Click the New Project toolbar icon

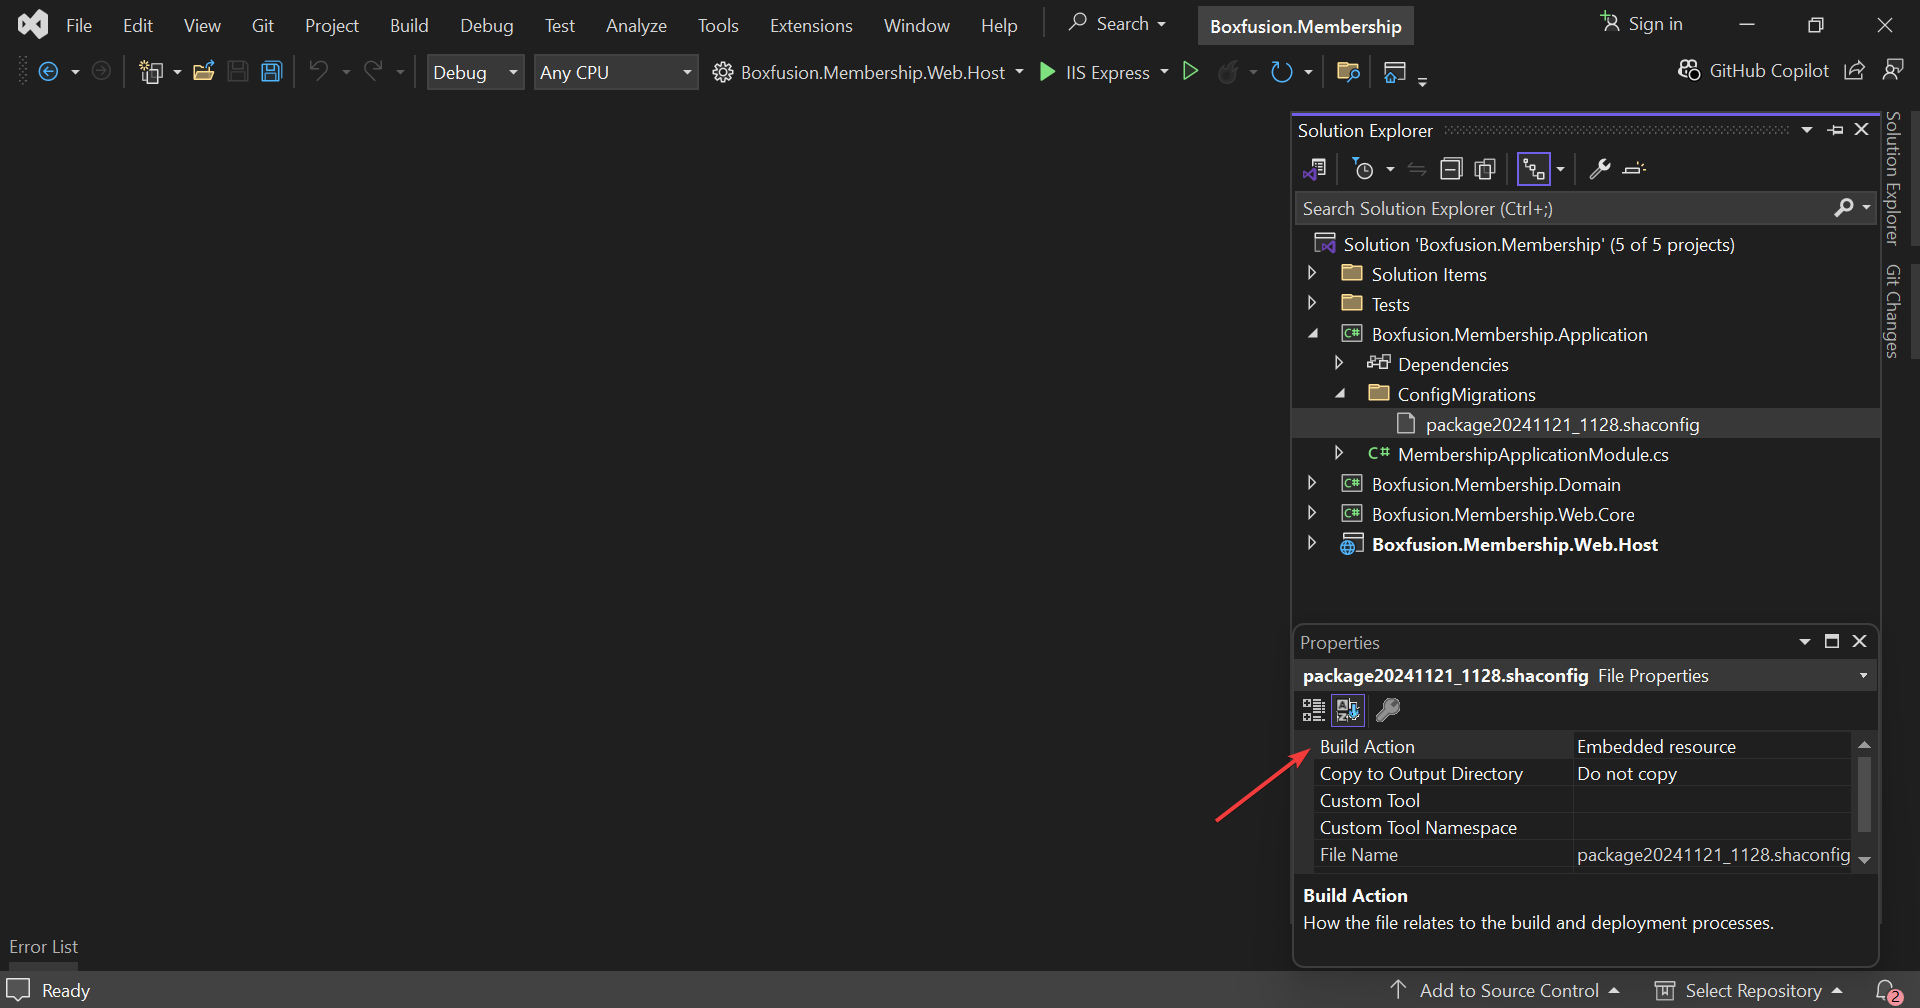tap(151, 72)
